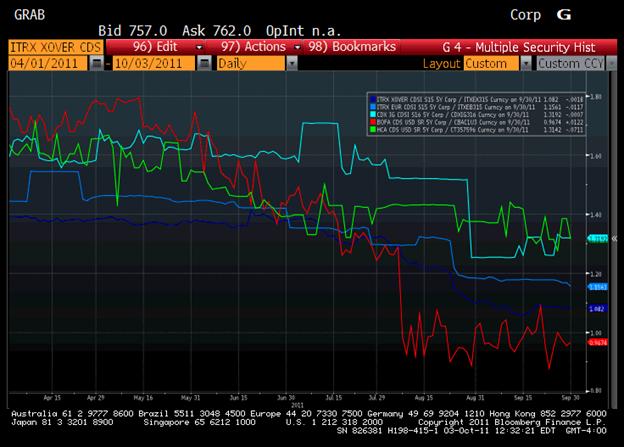624x447 pixels.
Task: Expand the Layout Custom dropdown arrow
Action: pos(526,64)
